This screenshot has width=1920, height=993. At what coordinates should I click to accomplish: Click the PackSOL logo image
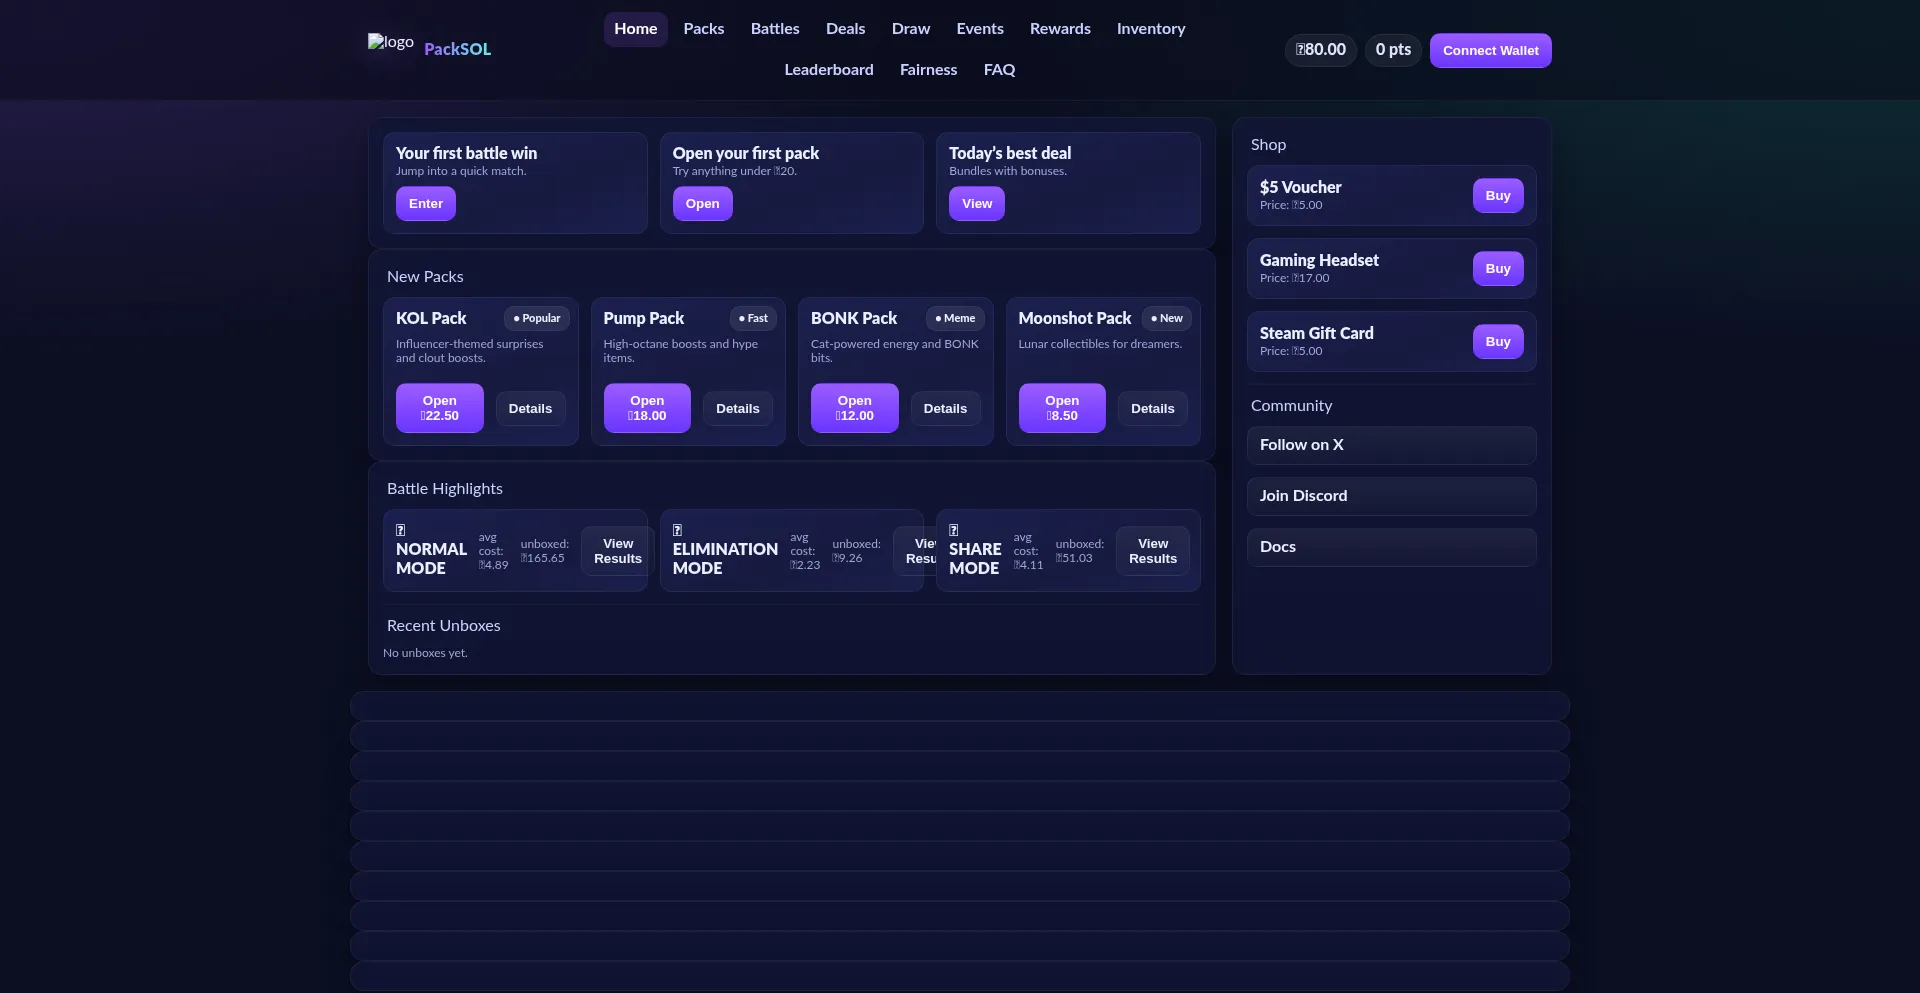[390, 42]
